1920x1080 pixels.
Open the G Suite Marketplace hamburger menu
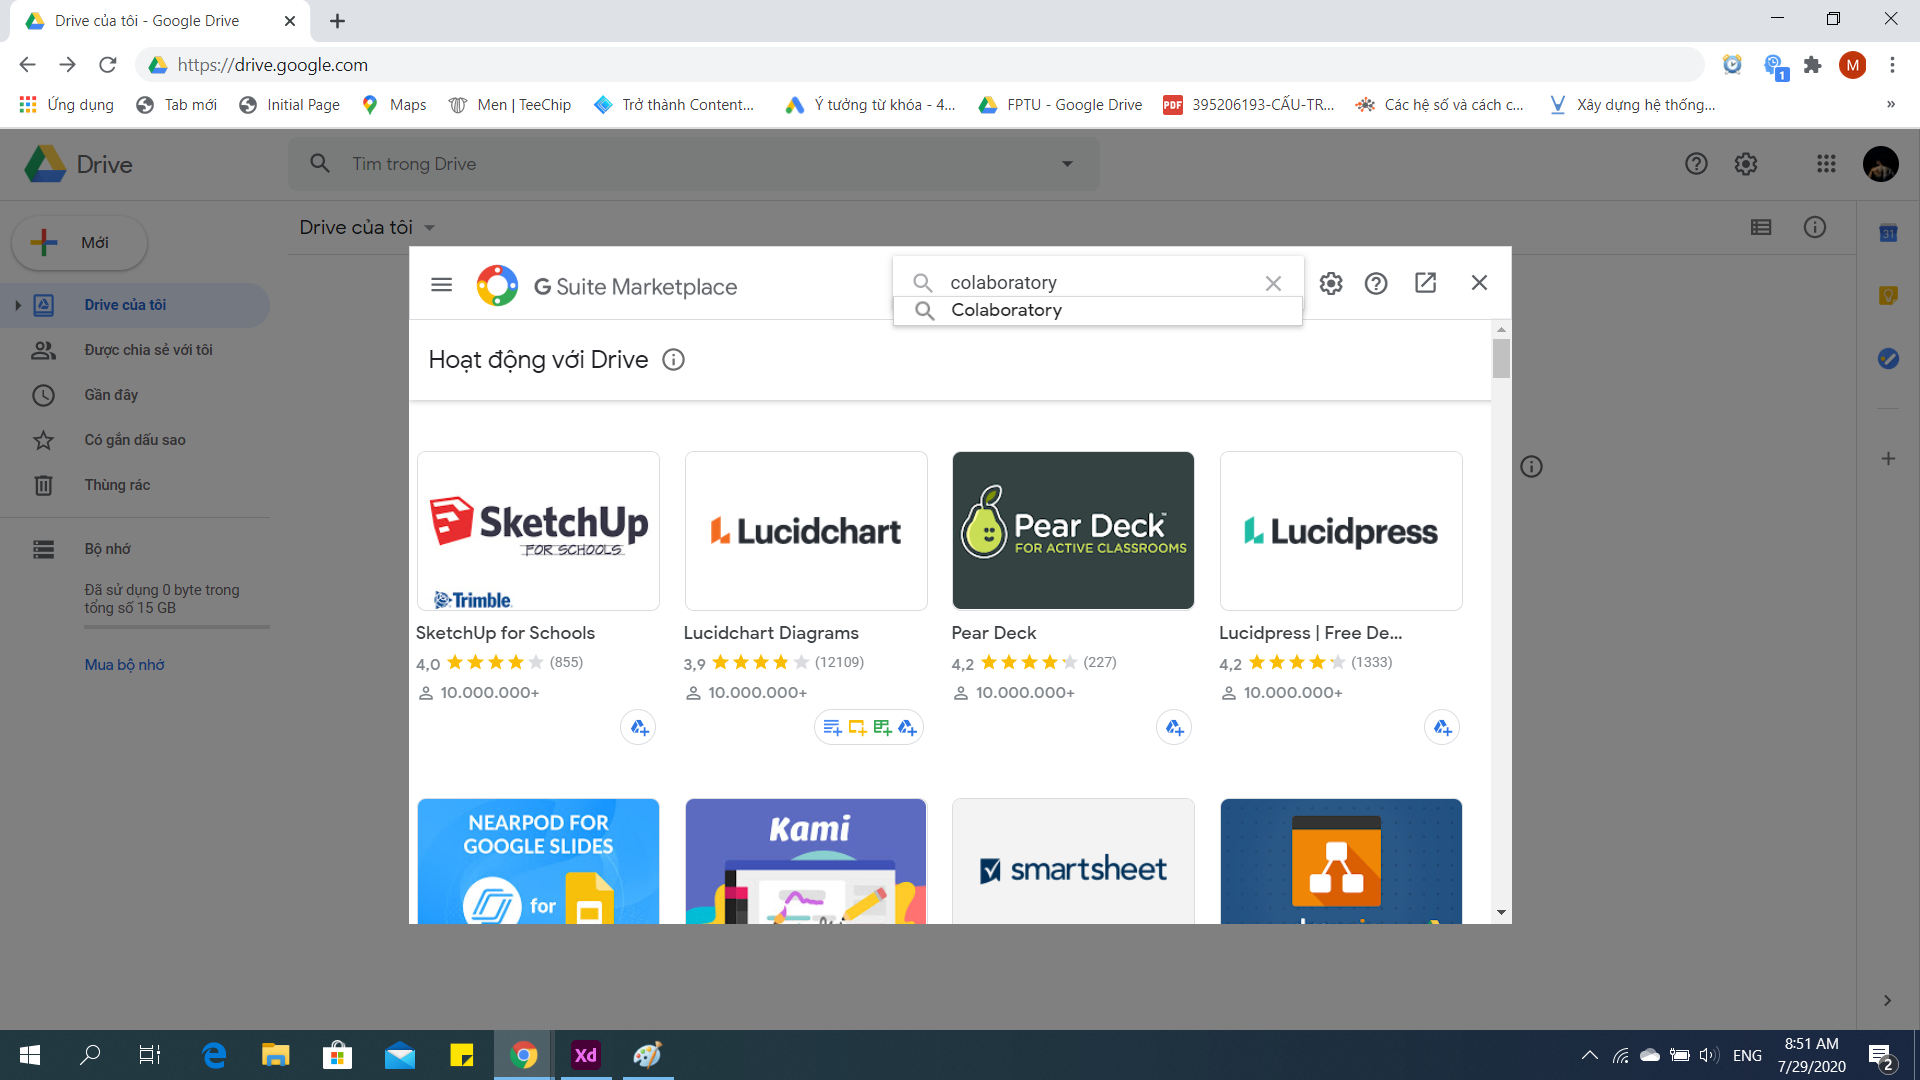click(441, 285)
